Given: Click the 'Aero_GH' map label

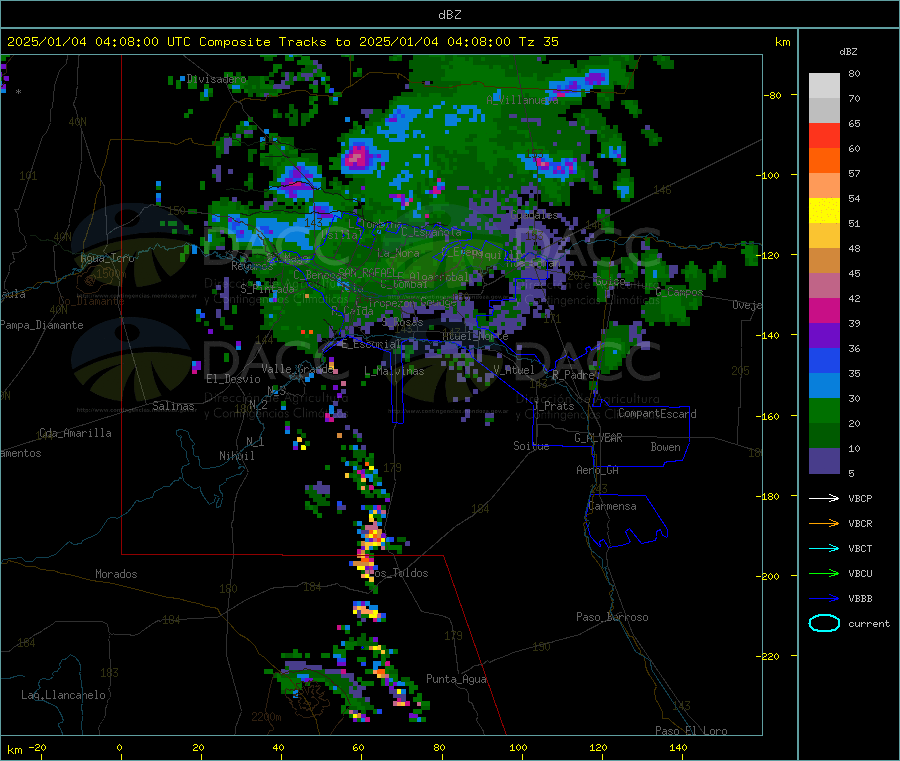Looking at the screenshot, I should [x=598, y=470].
